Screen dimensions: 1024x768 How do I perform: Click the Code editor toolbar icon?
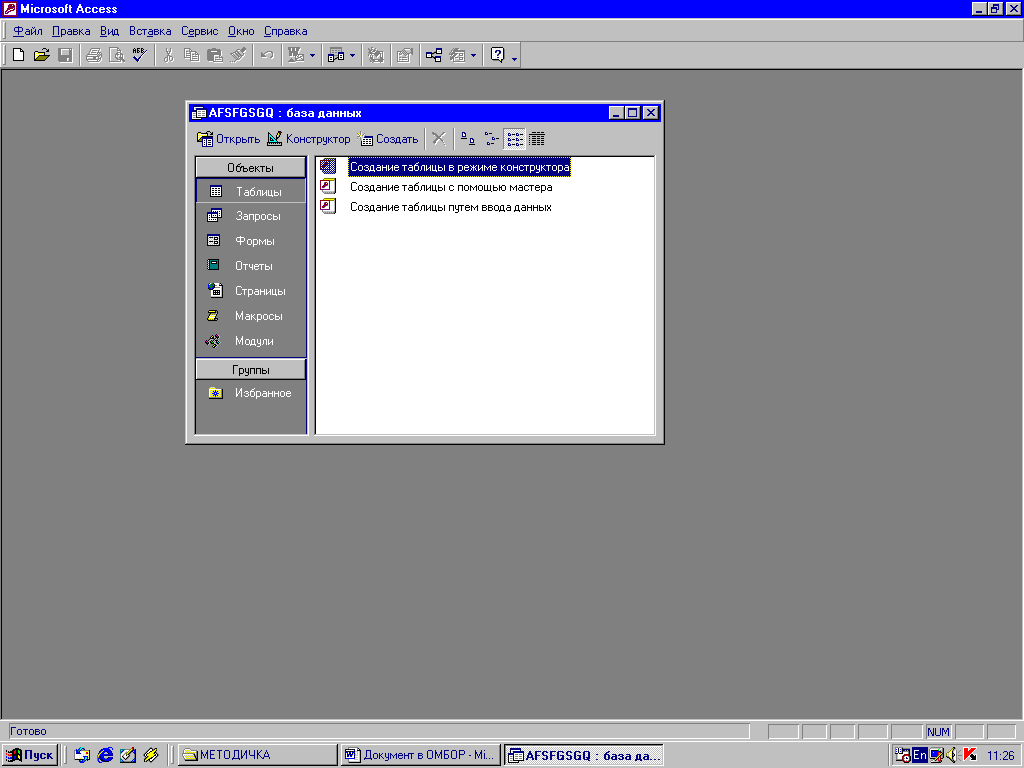pyautogui.click(x=376, y=55)
